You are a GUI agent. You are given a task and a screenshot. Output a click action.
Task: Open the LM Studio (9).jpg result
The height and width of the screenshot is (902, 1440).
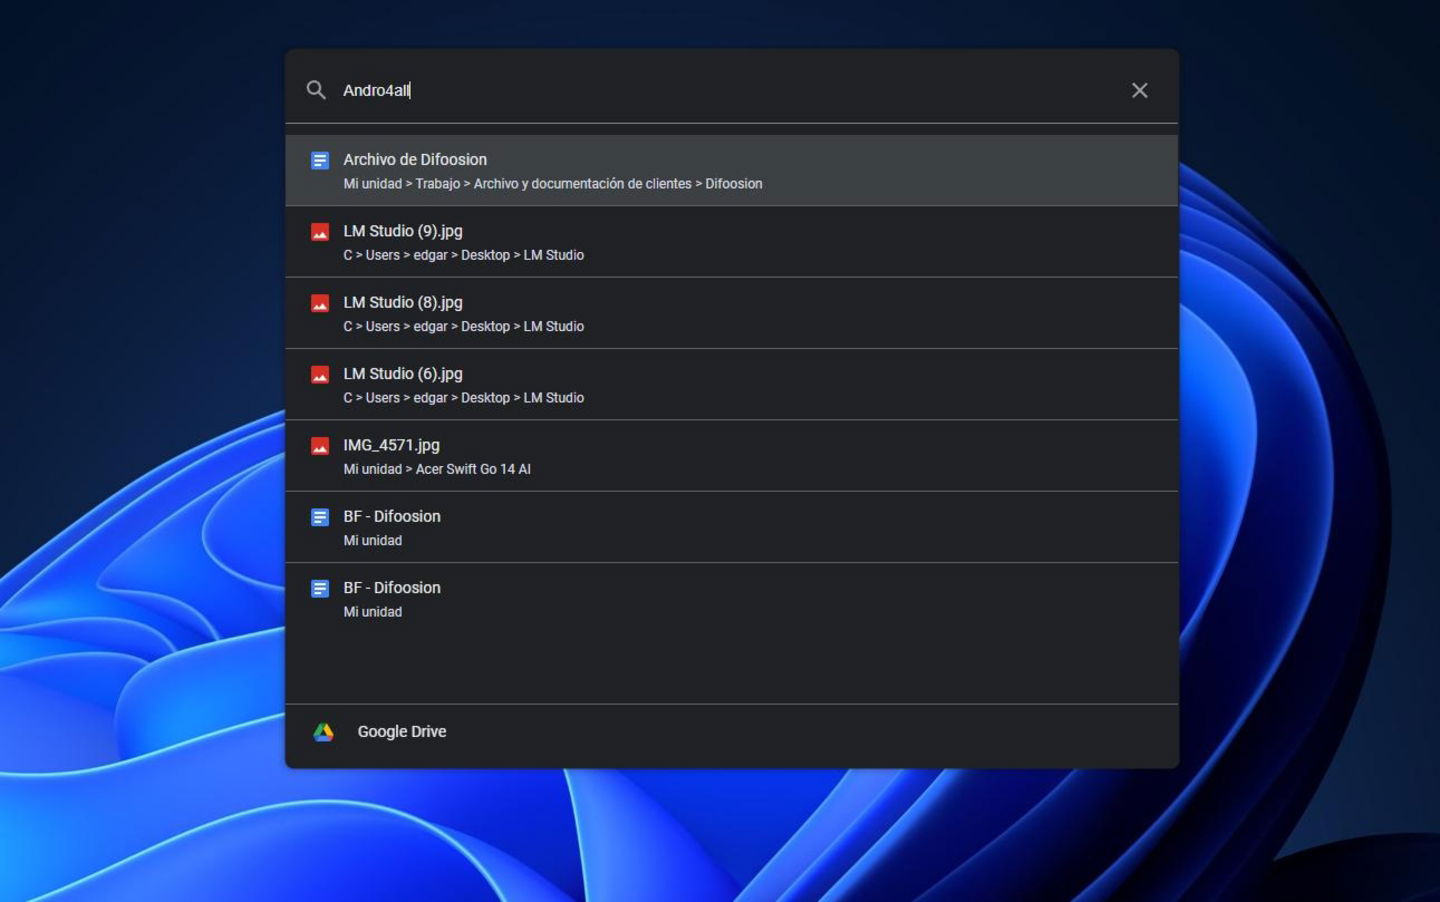point(732,242)
